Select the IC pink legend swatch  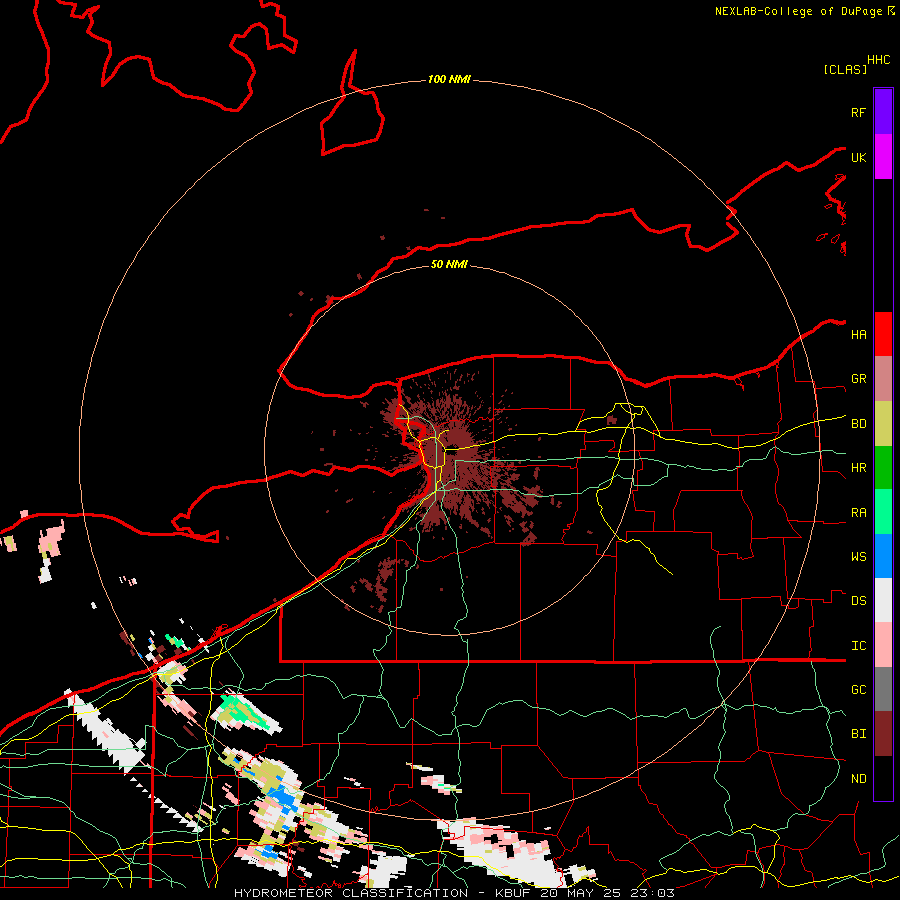pyautogui.click(x=883, y=645)
